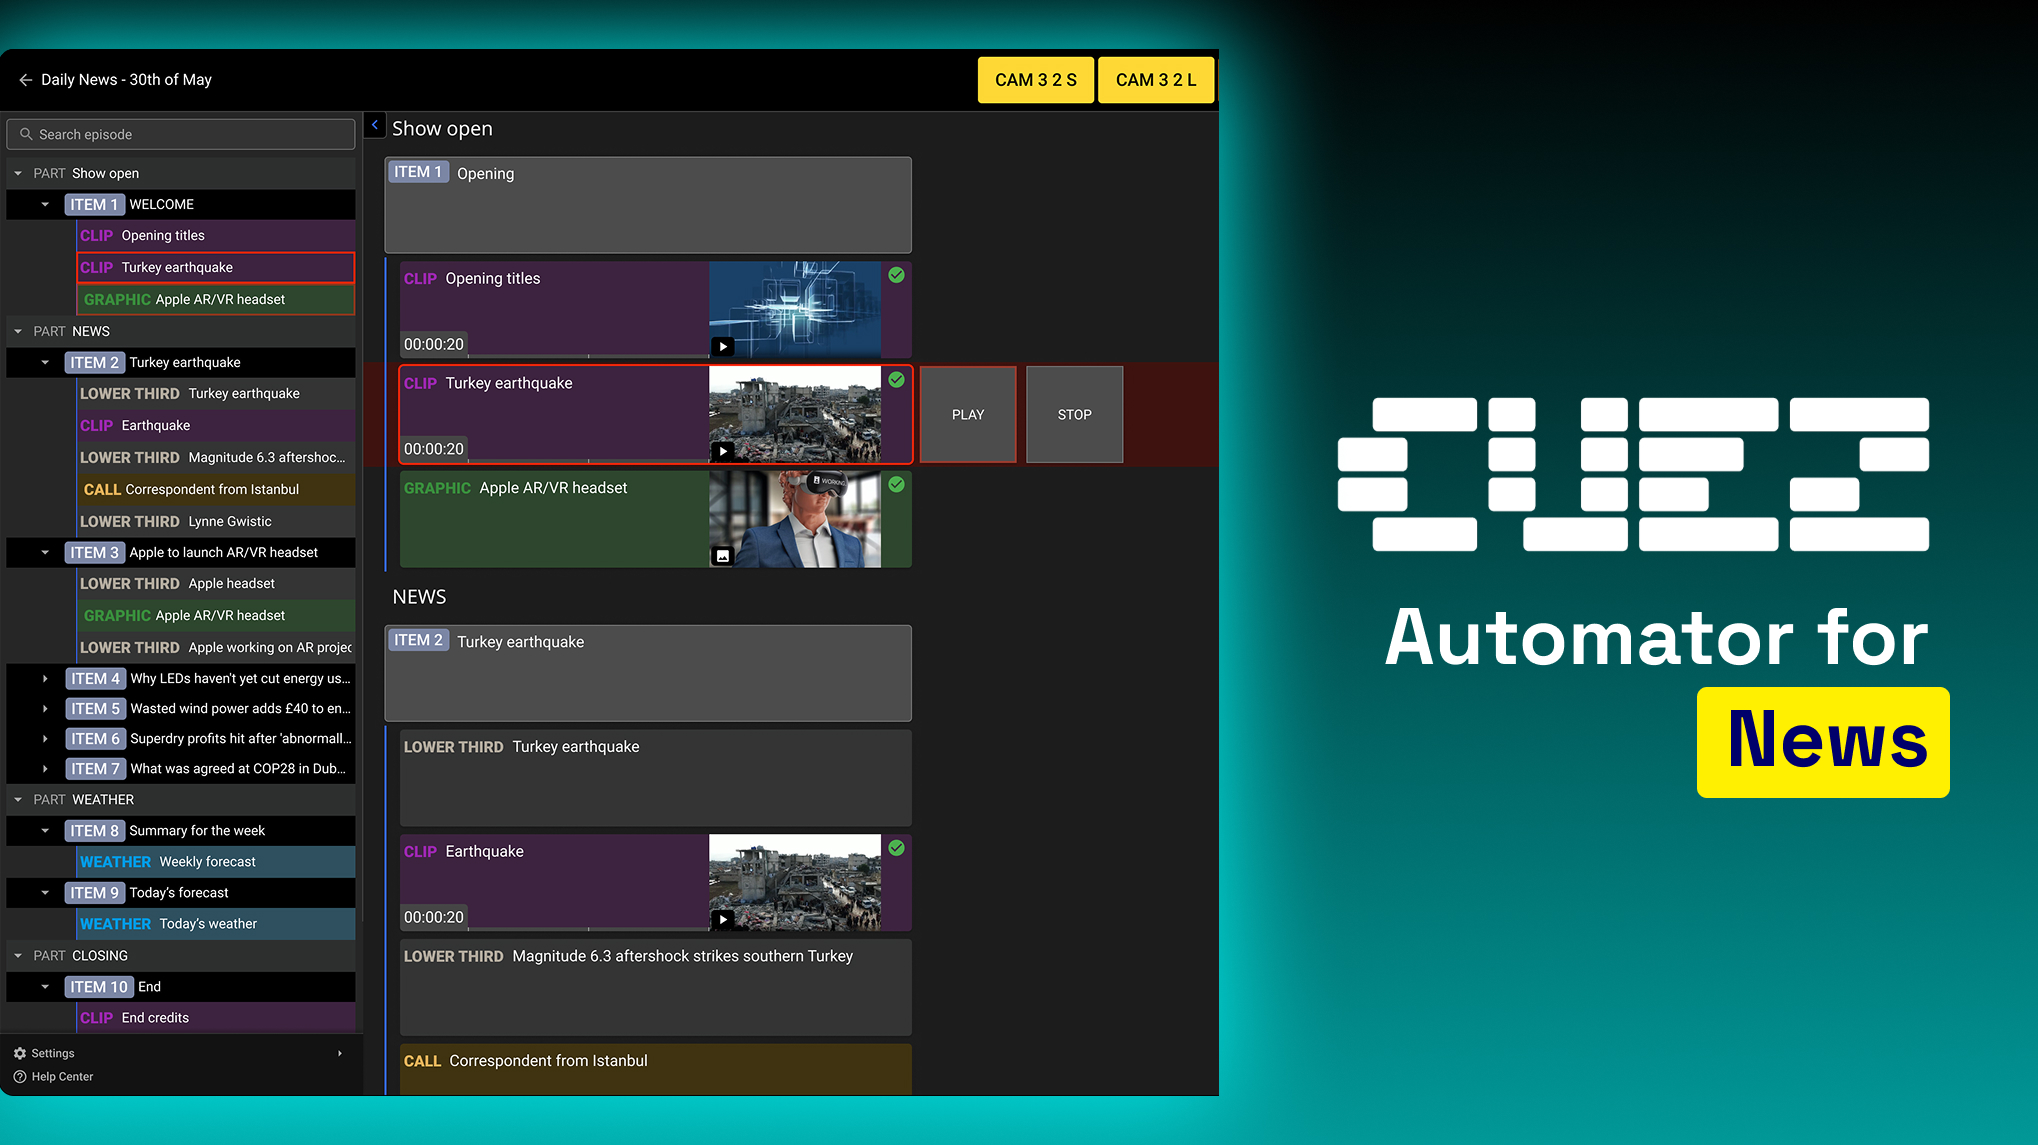
Task: Collapse ITEM 1 WELCOME tree node
Action: pos(45,204)
